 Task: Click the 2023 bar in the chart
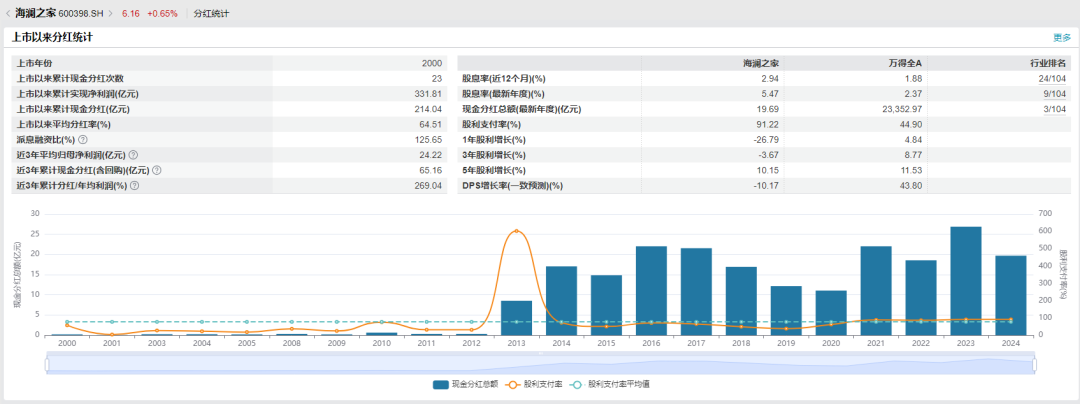(965, 281)
